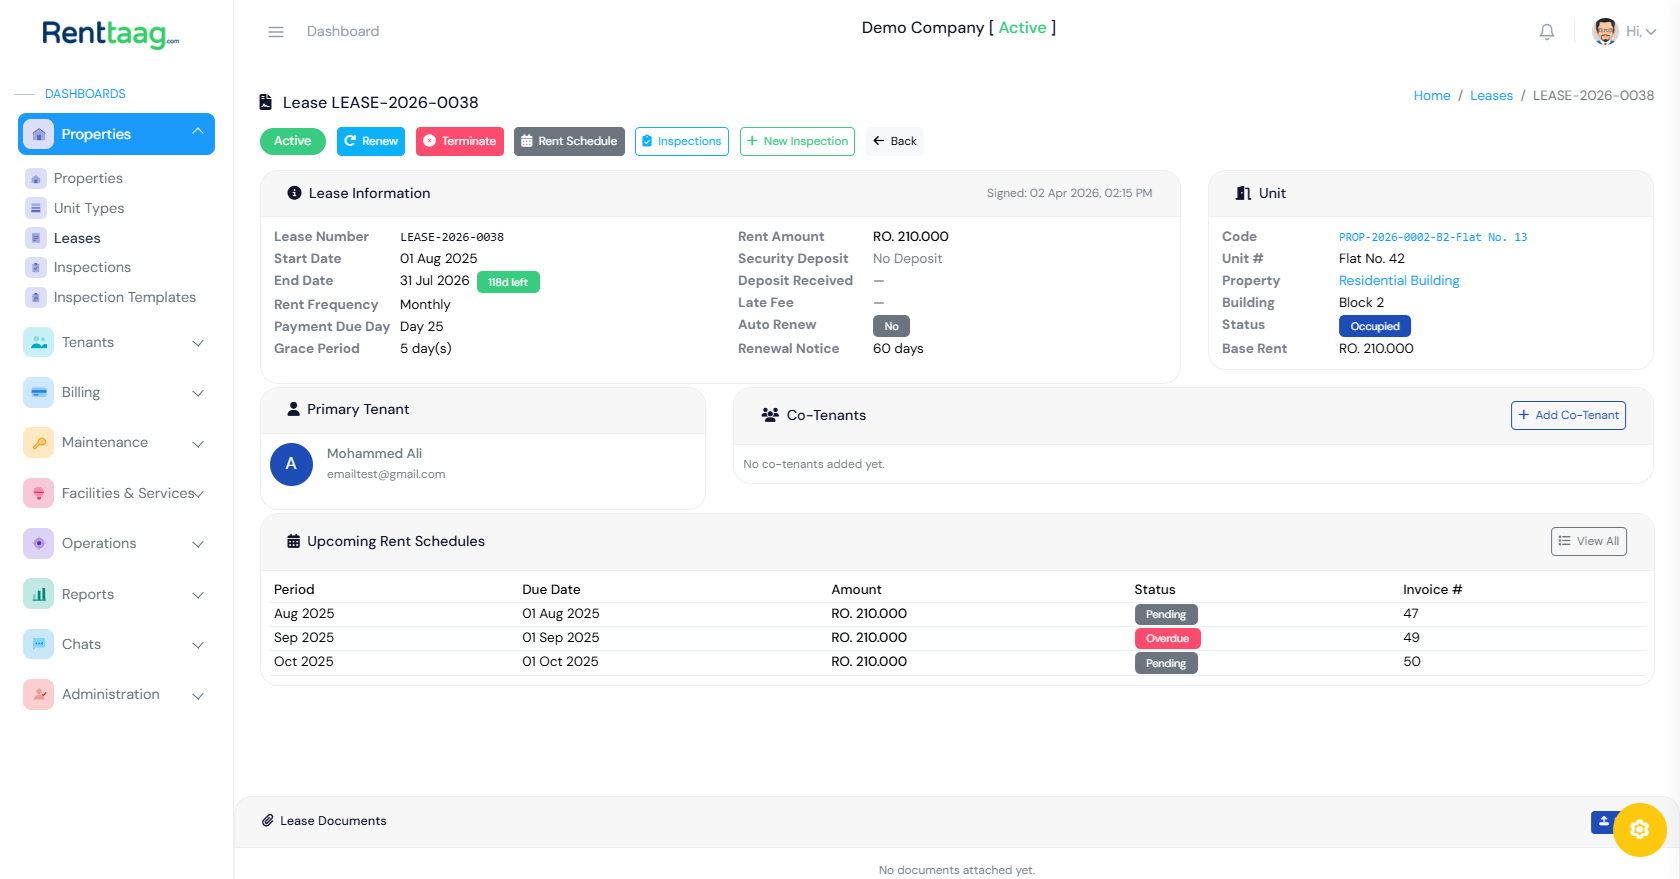Click the Reports chart icon
This screenshot has height=879, width=1680.
click(x=39, y=594)
